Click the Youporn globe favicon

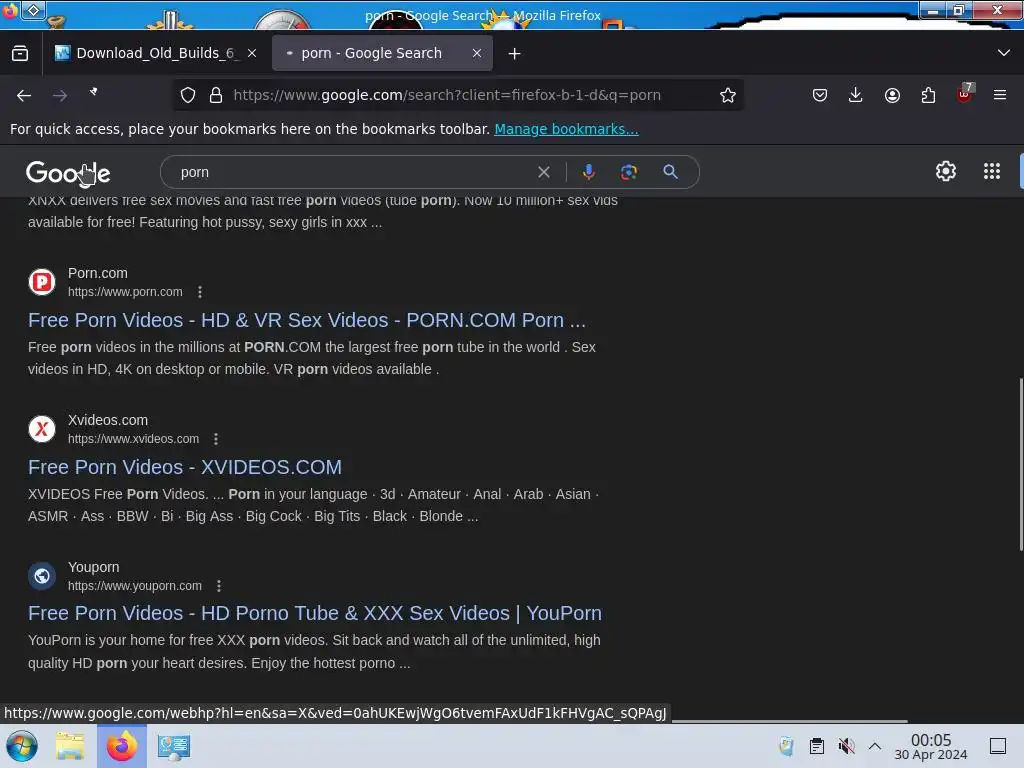42,576
